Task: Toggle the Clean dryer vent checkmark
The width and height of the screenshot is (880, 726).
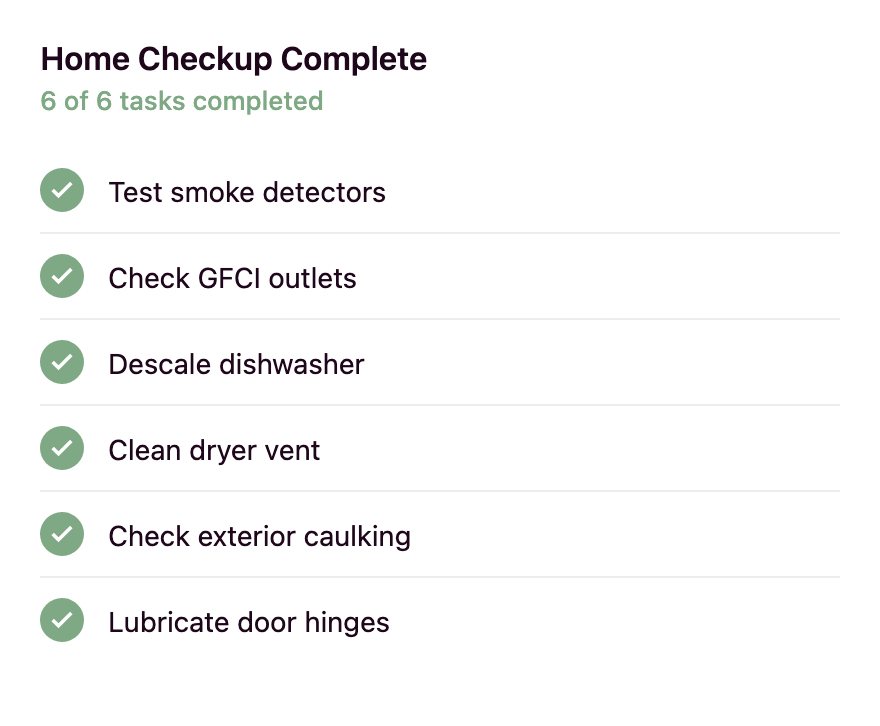Action: coord(62,449)
